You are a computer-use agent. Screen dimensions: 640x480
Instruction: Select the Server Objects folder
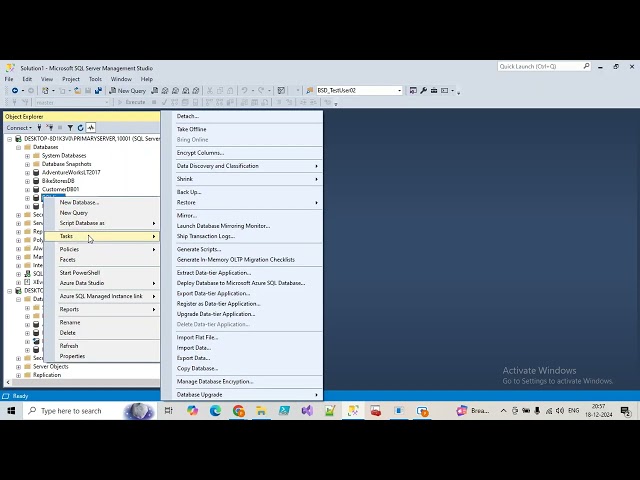[x=51, y=367]
